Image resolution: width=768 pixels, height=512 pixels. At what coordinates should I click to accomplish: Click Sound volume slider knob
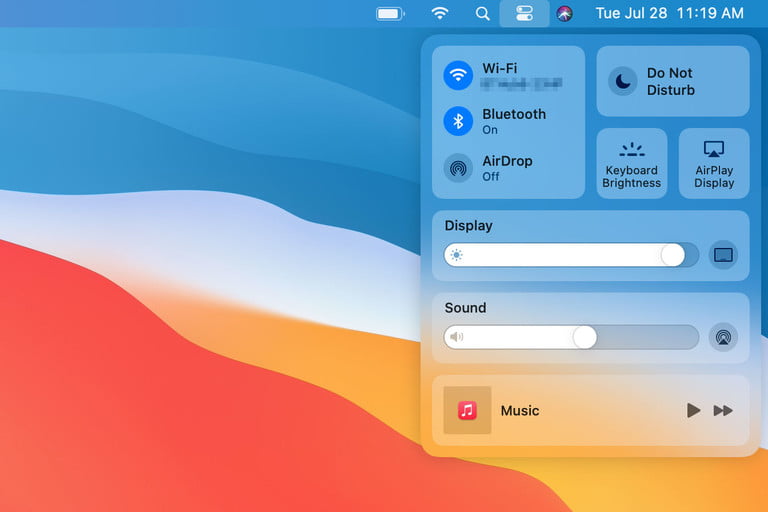pos(584,337)
